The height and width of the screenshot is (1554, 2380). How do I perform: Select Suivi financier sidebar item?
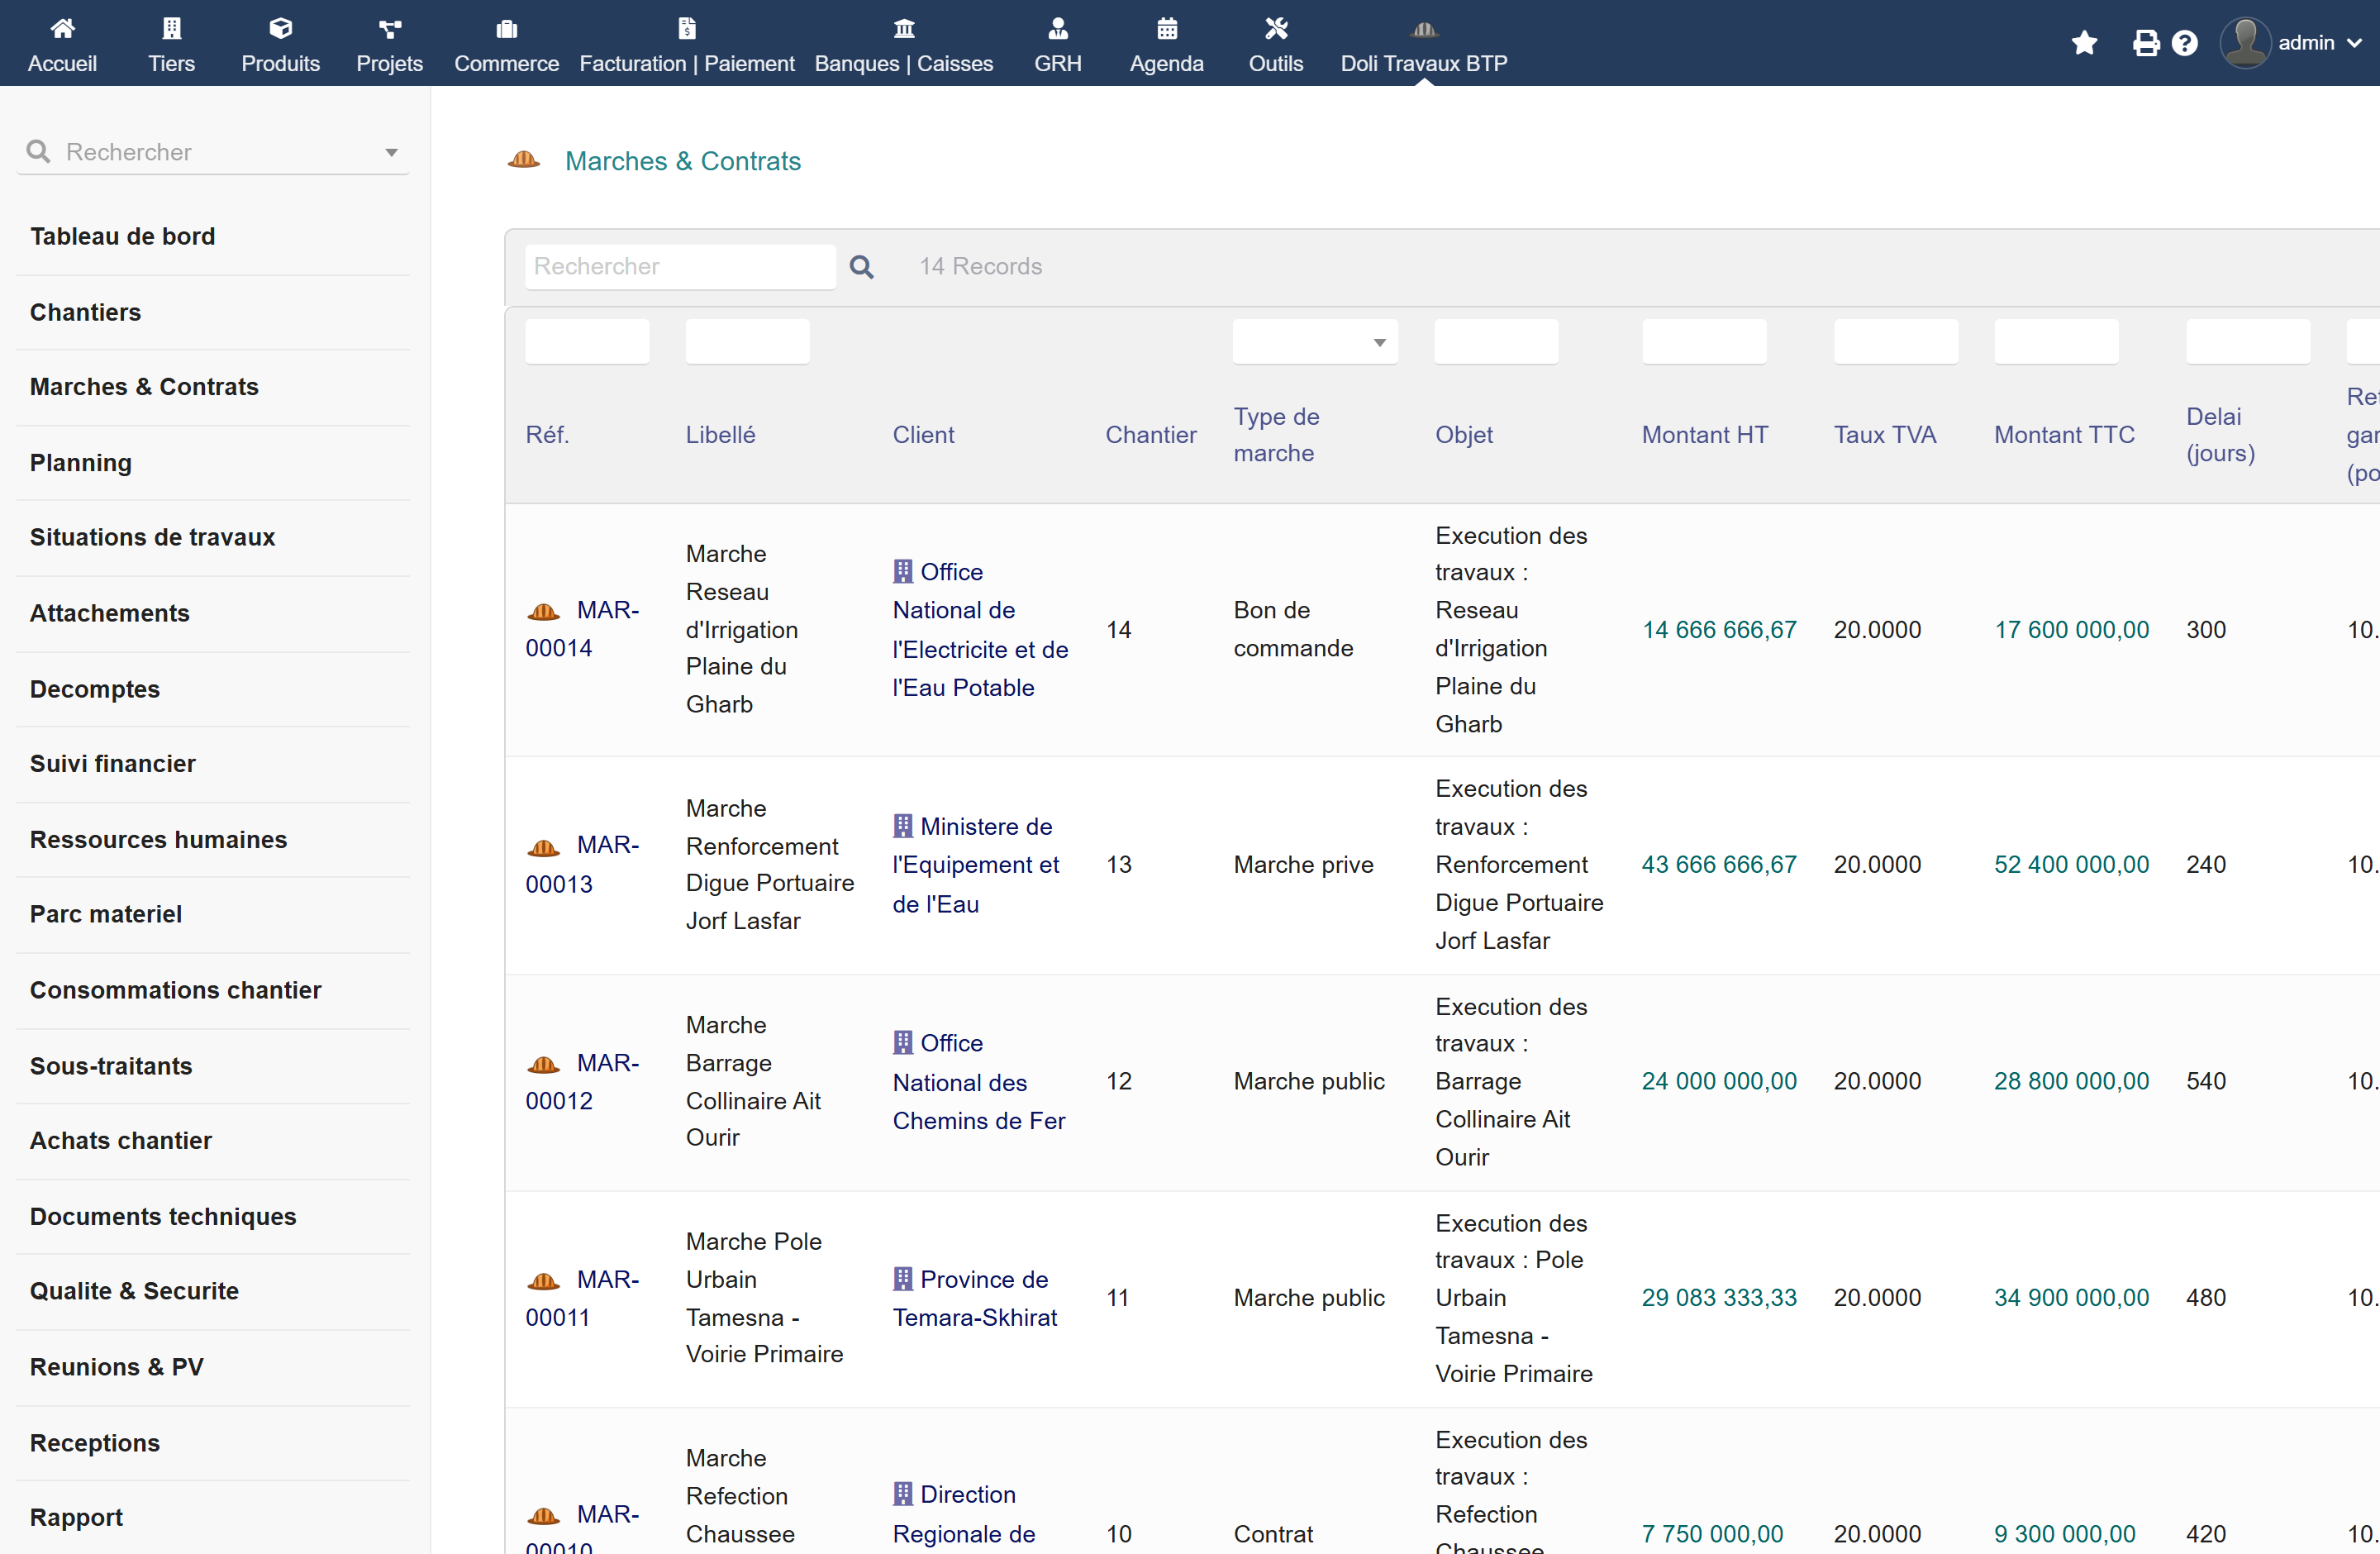[113, 764]
